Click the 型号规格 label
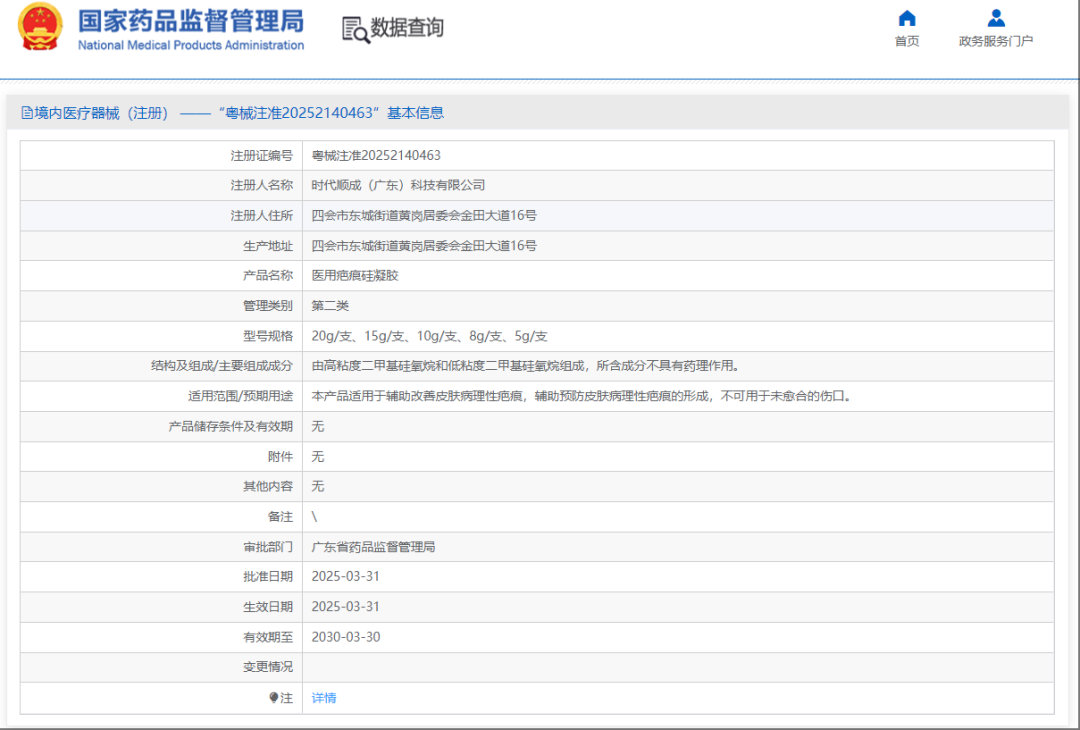 268,336
